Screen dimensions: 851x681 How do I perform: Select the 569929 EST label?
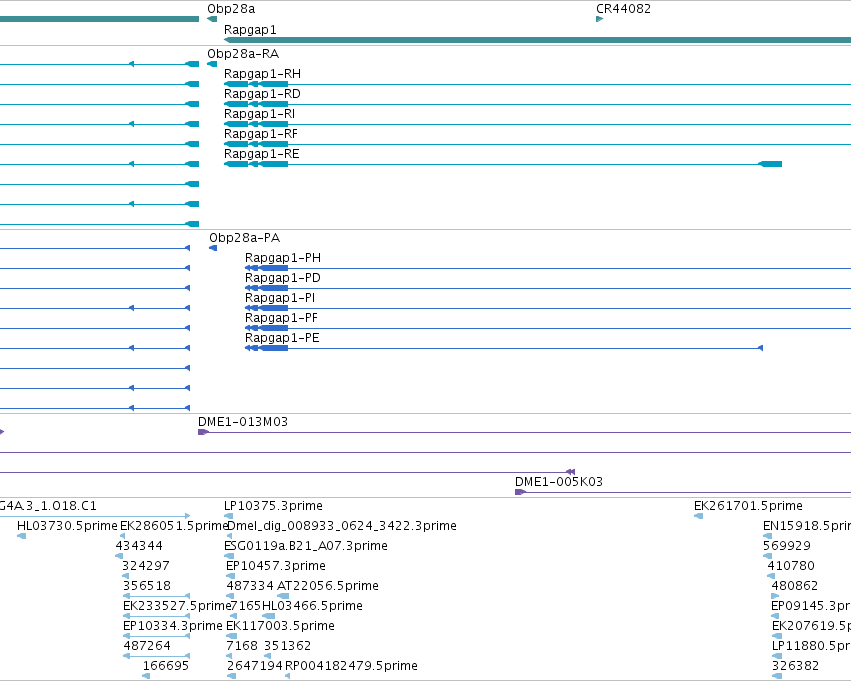coord(787,546)
